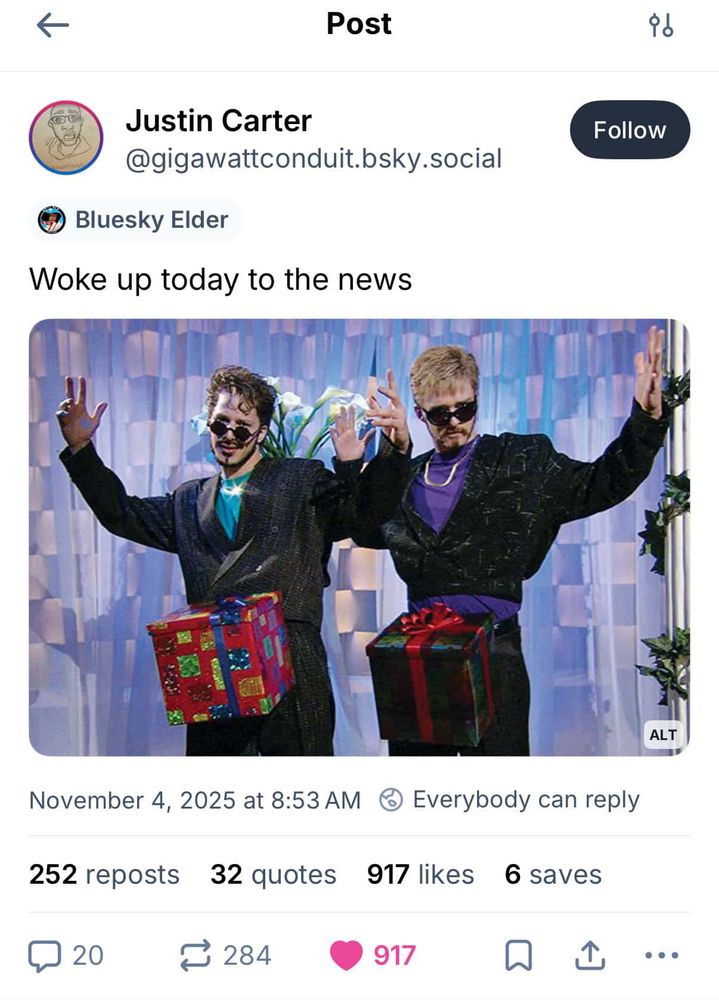
Task: Open the Bluesky Elder label badge
Action: coord(135,220)
